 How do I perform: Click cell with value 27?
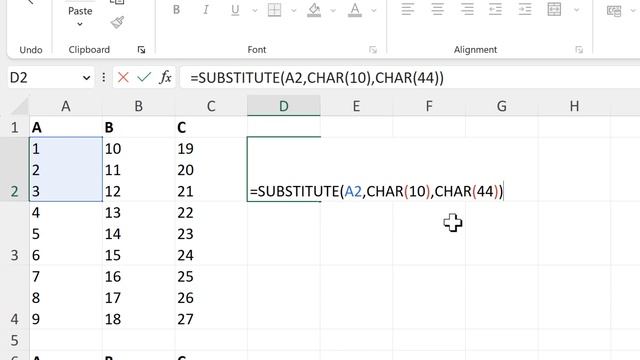pos(211,298)
